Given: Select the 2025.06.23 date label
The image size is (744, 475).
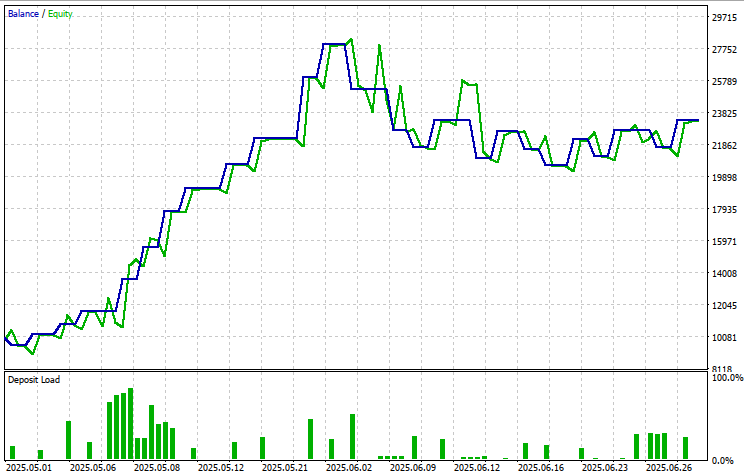Looking at the screenshot, I should pos(605,468).
